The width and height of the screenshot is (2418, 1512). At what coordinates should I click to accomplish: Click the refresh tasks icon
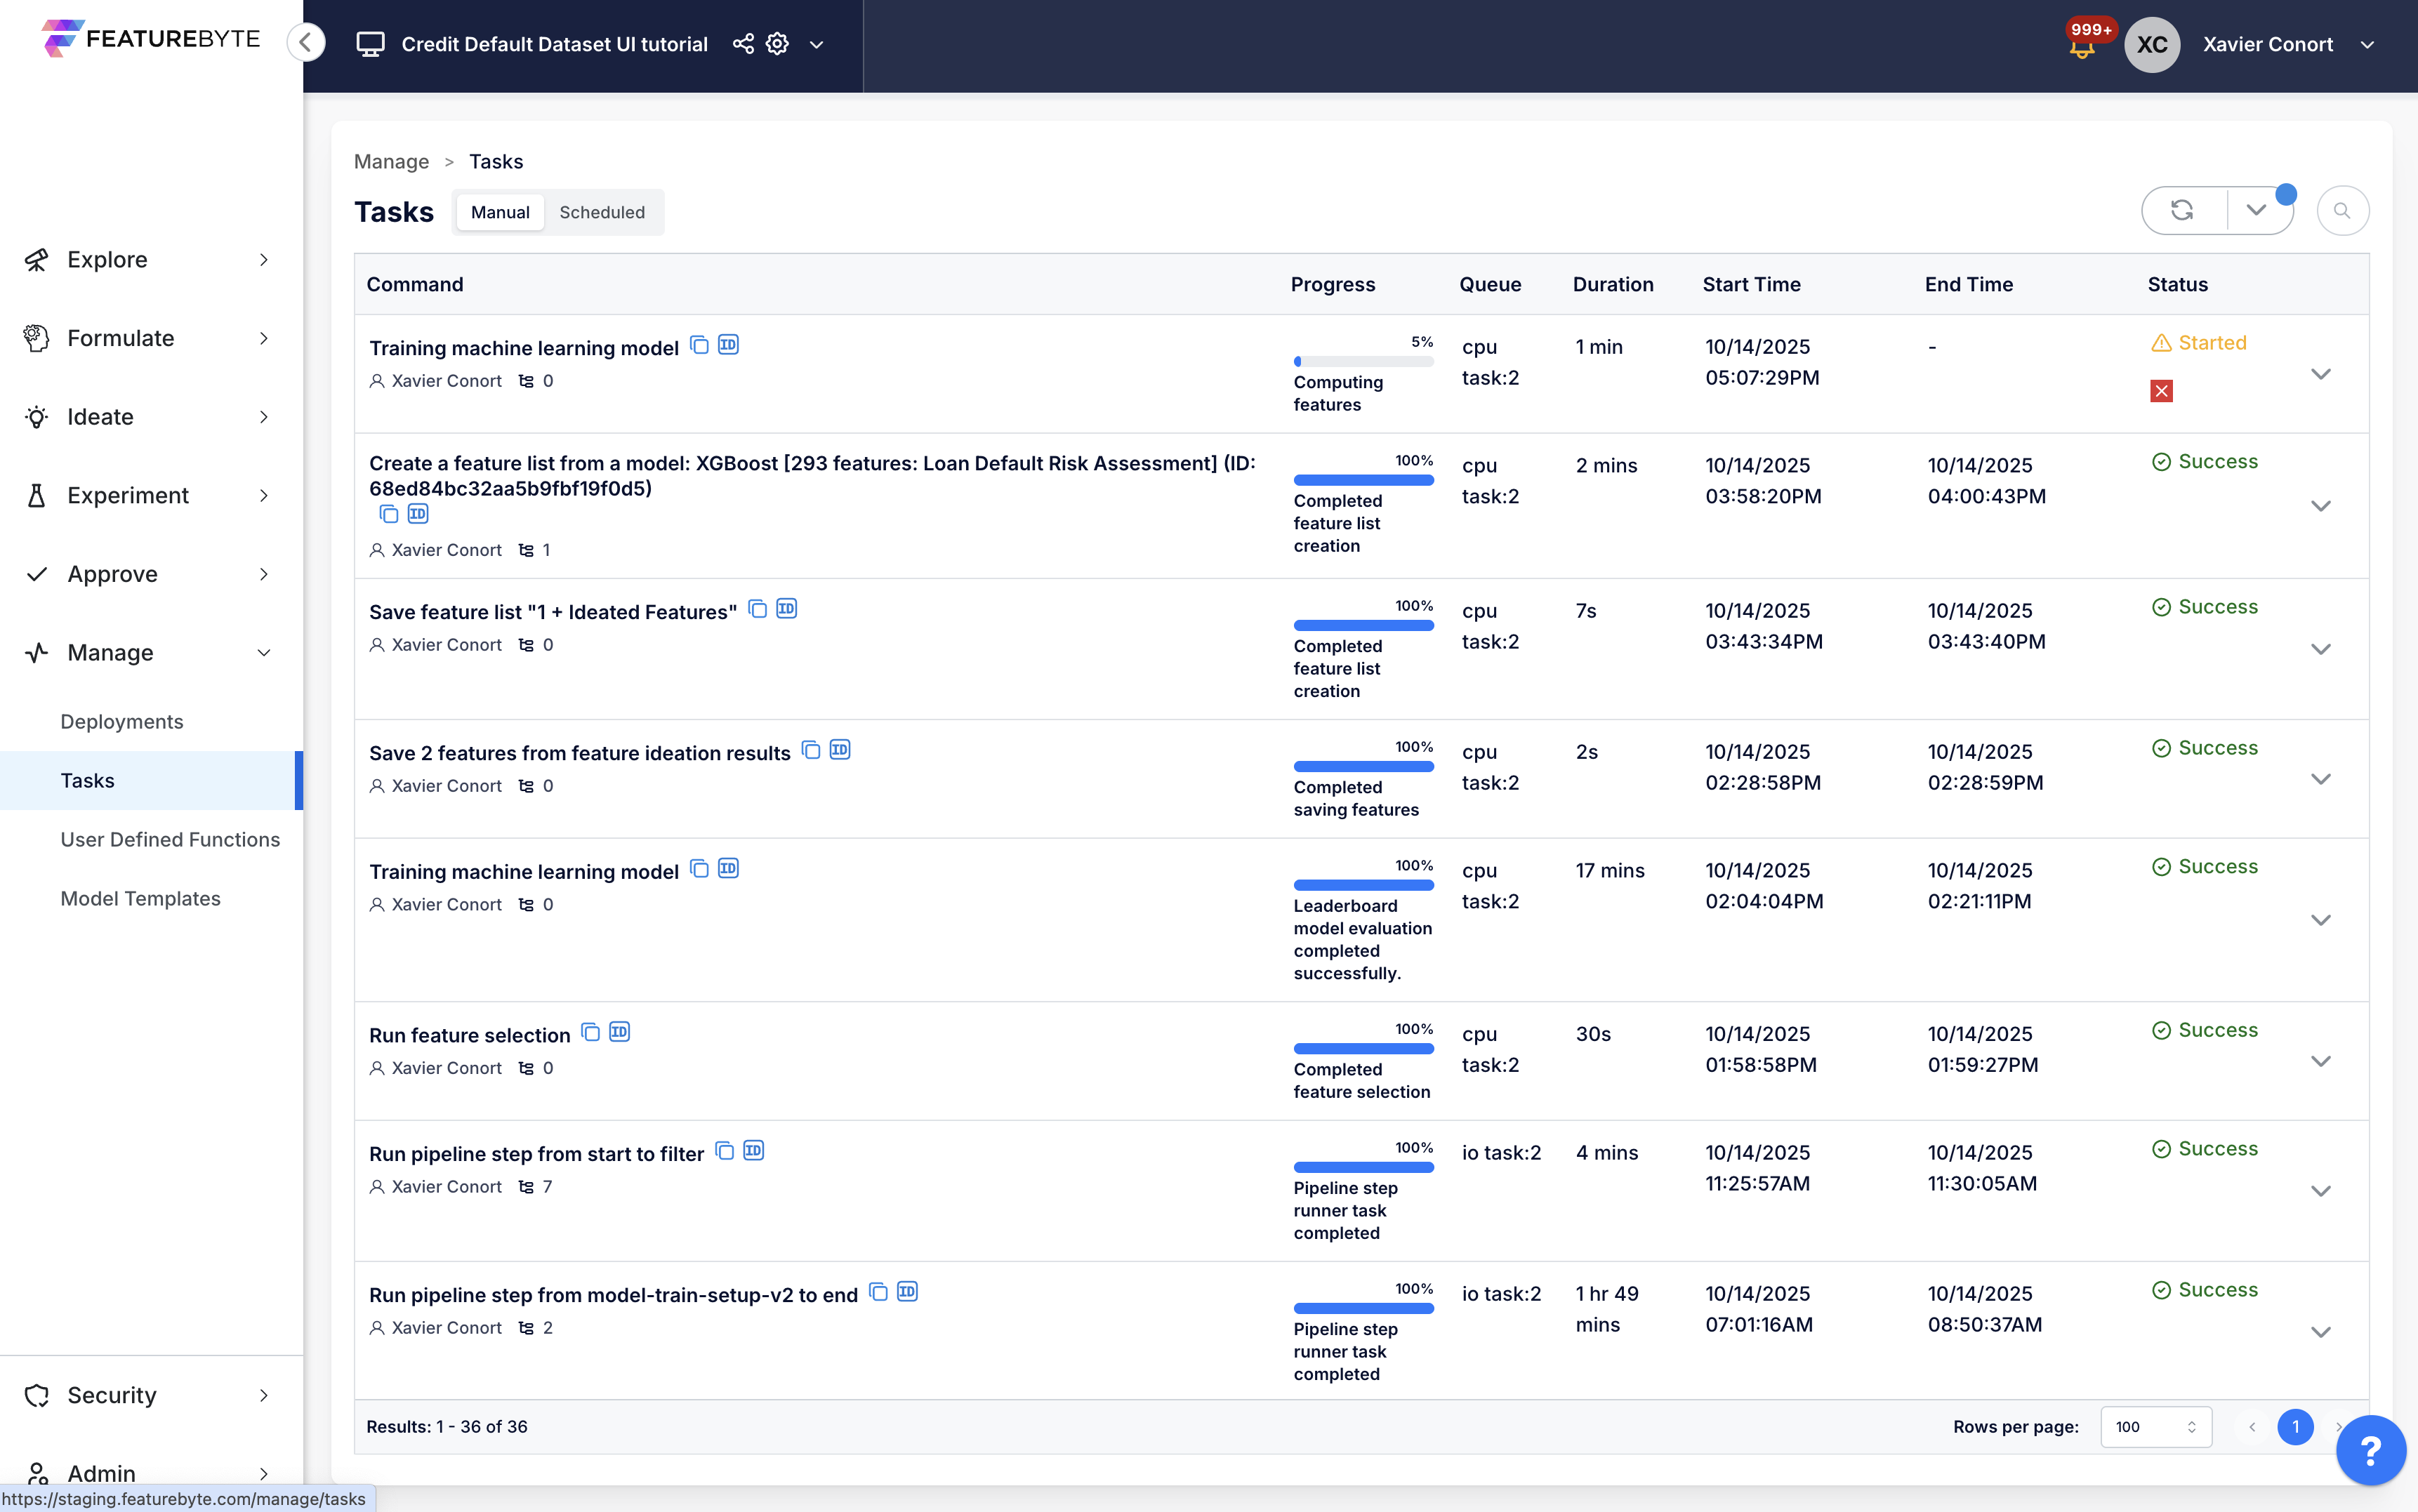coord(2182,211)
